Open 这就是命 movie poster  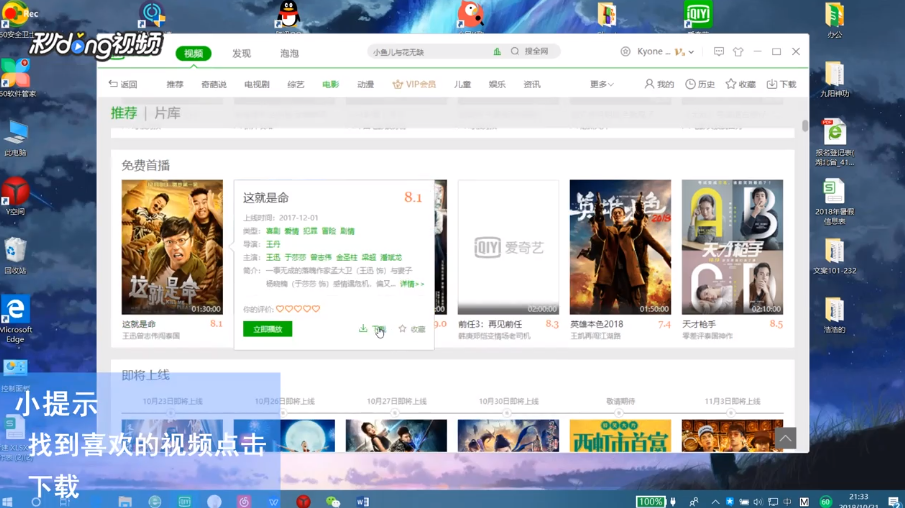coord(172,247)
